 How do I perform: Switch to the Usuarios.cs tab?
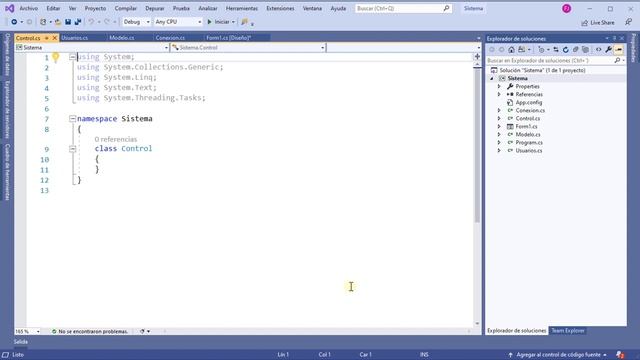click(74, 38)
